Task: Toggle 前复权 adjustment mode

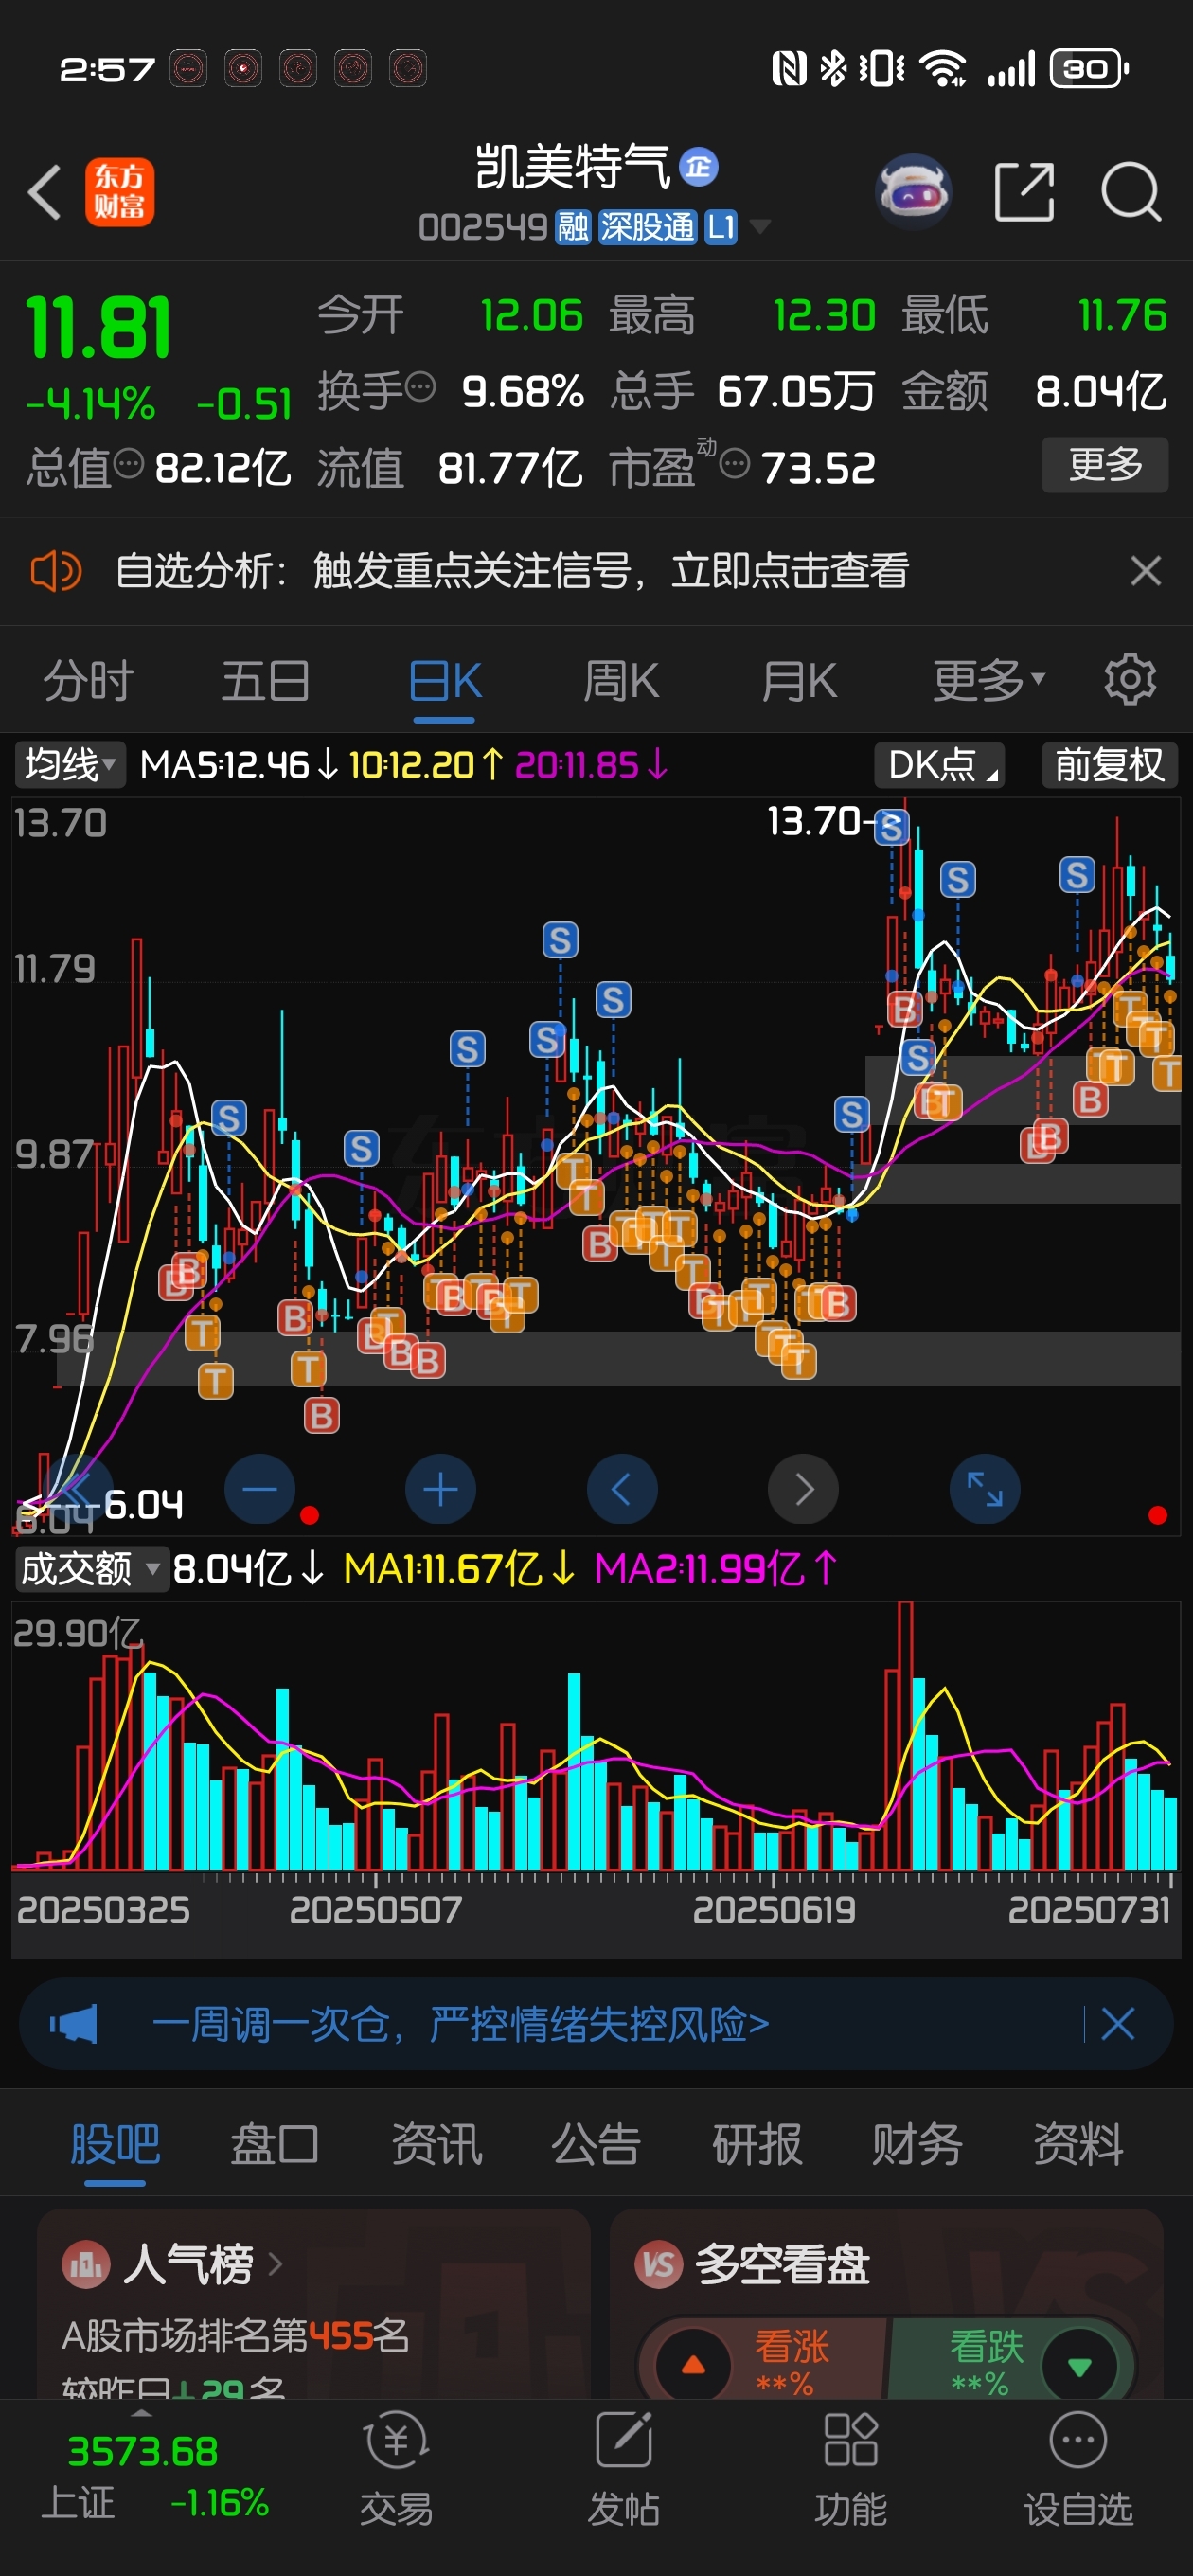Action: tap(1109, 765)
